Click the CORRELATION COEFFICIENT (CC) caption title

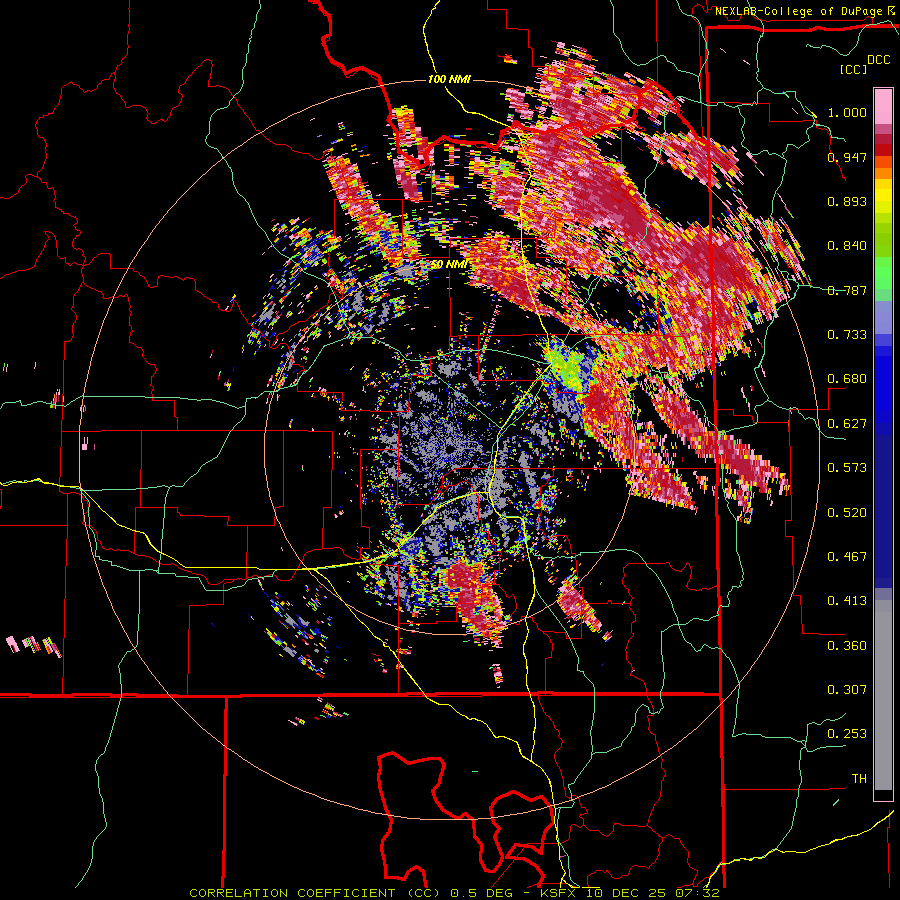coord(315,893)
